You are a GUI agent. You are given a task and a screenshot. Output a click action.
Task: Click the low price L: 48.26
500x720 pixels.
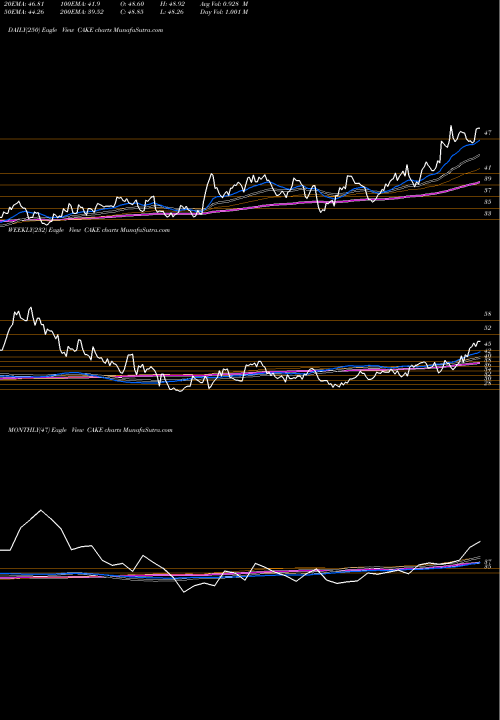coord(172,12)
